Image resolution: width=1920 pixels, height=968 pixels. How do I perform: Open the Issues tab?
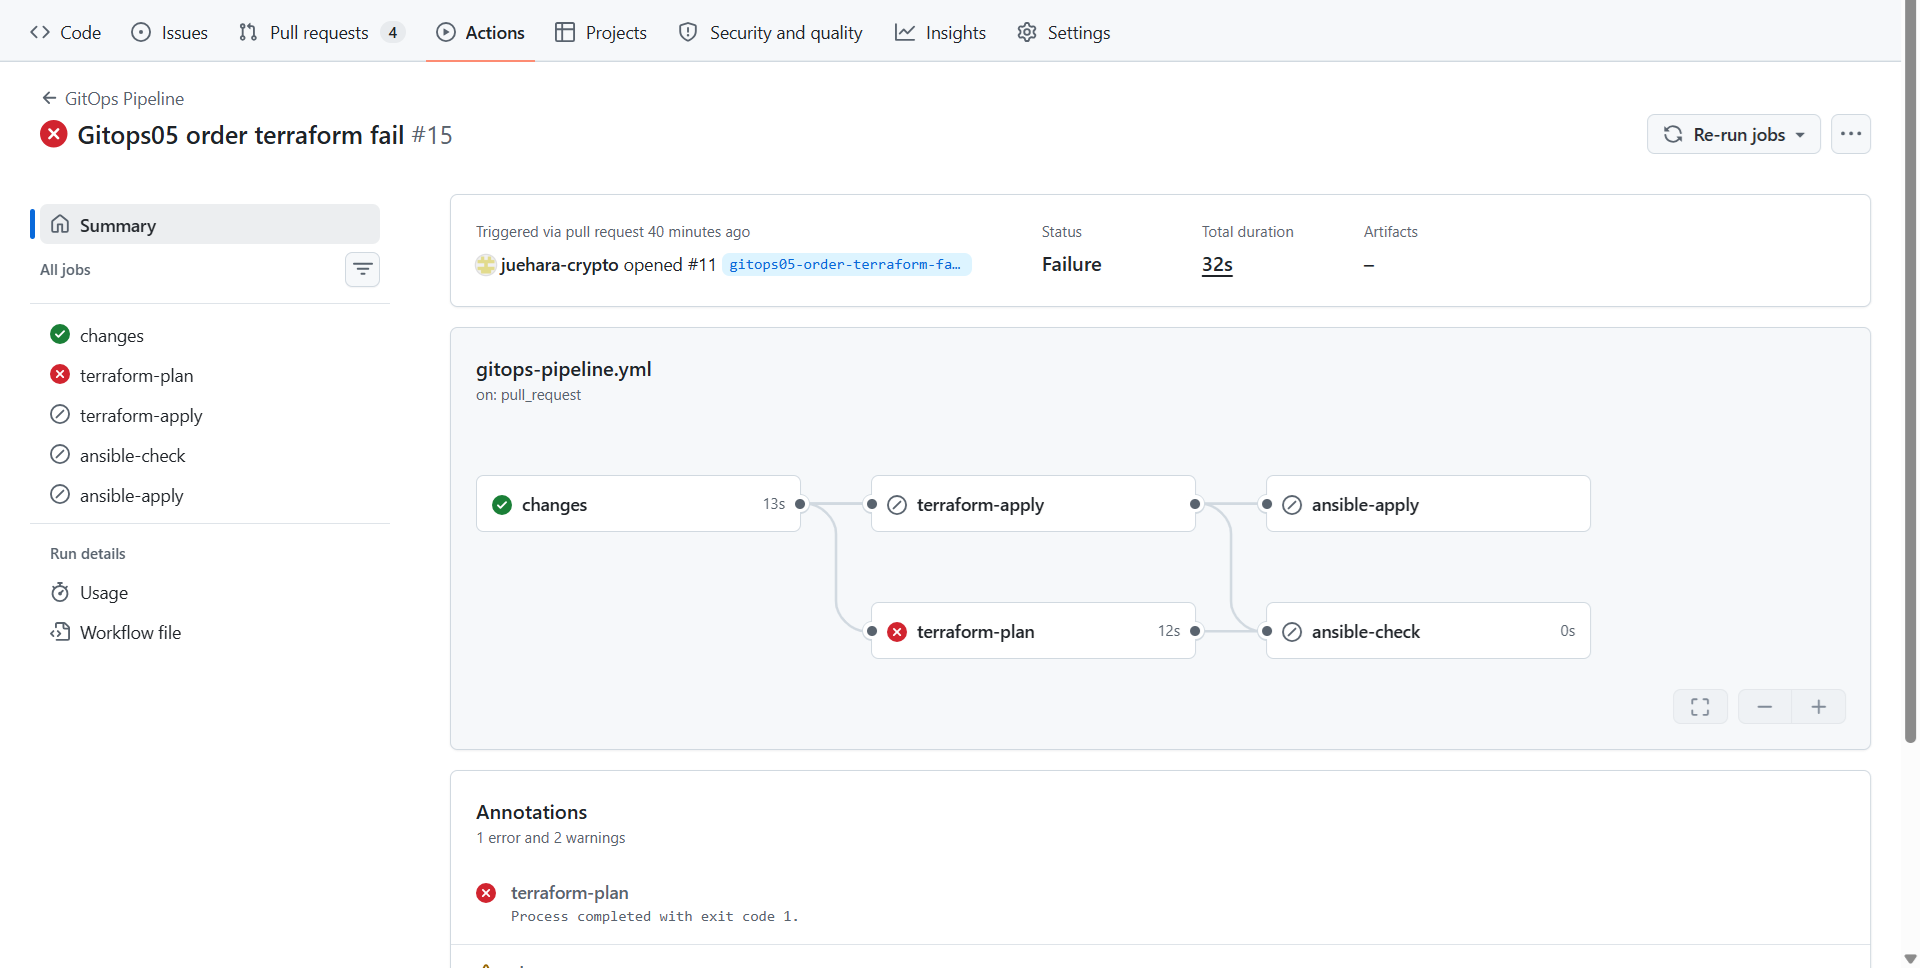pyautogui.click(x=170, y=33)
